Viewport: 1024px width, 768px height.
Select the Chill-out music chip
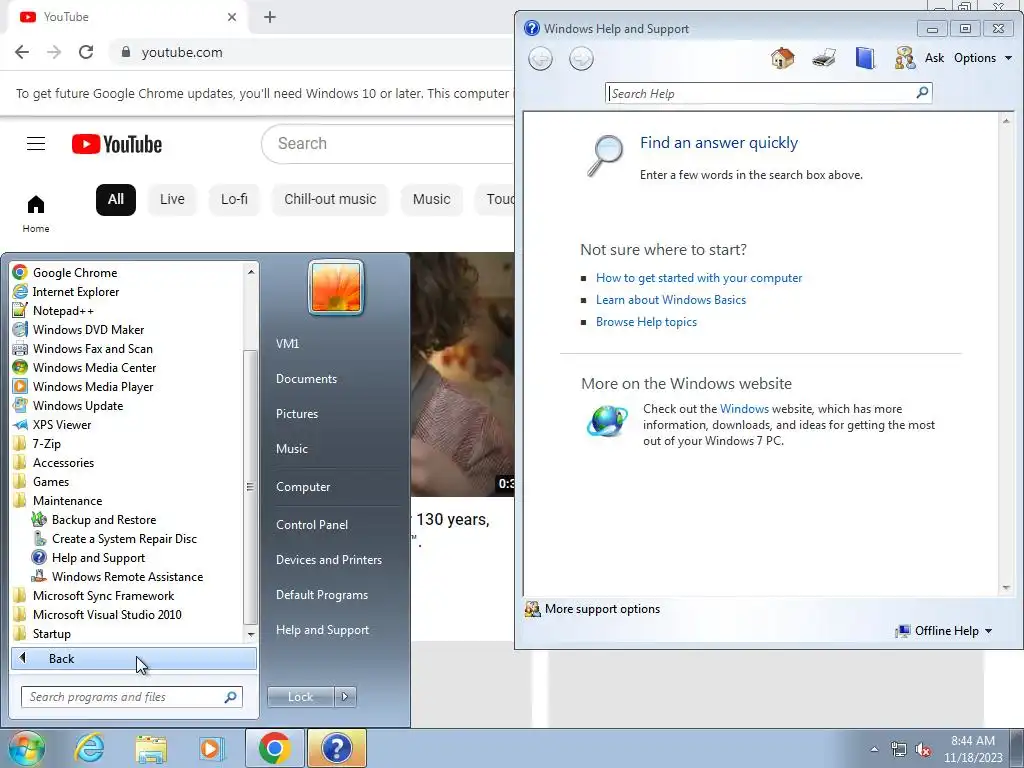point(330,199)
